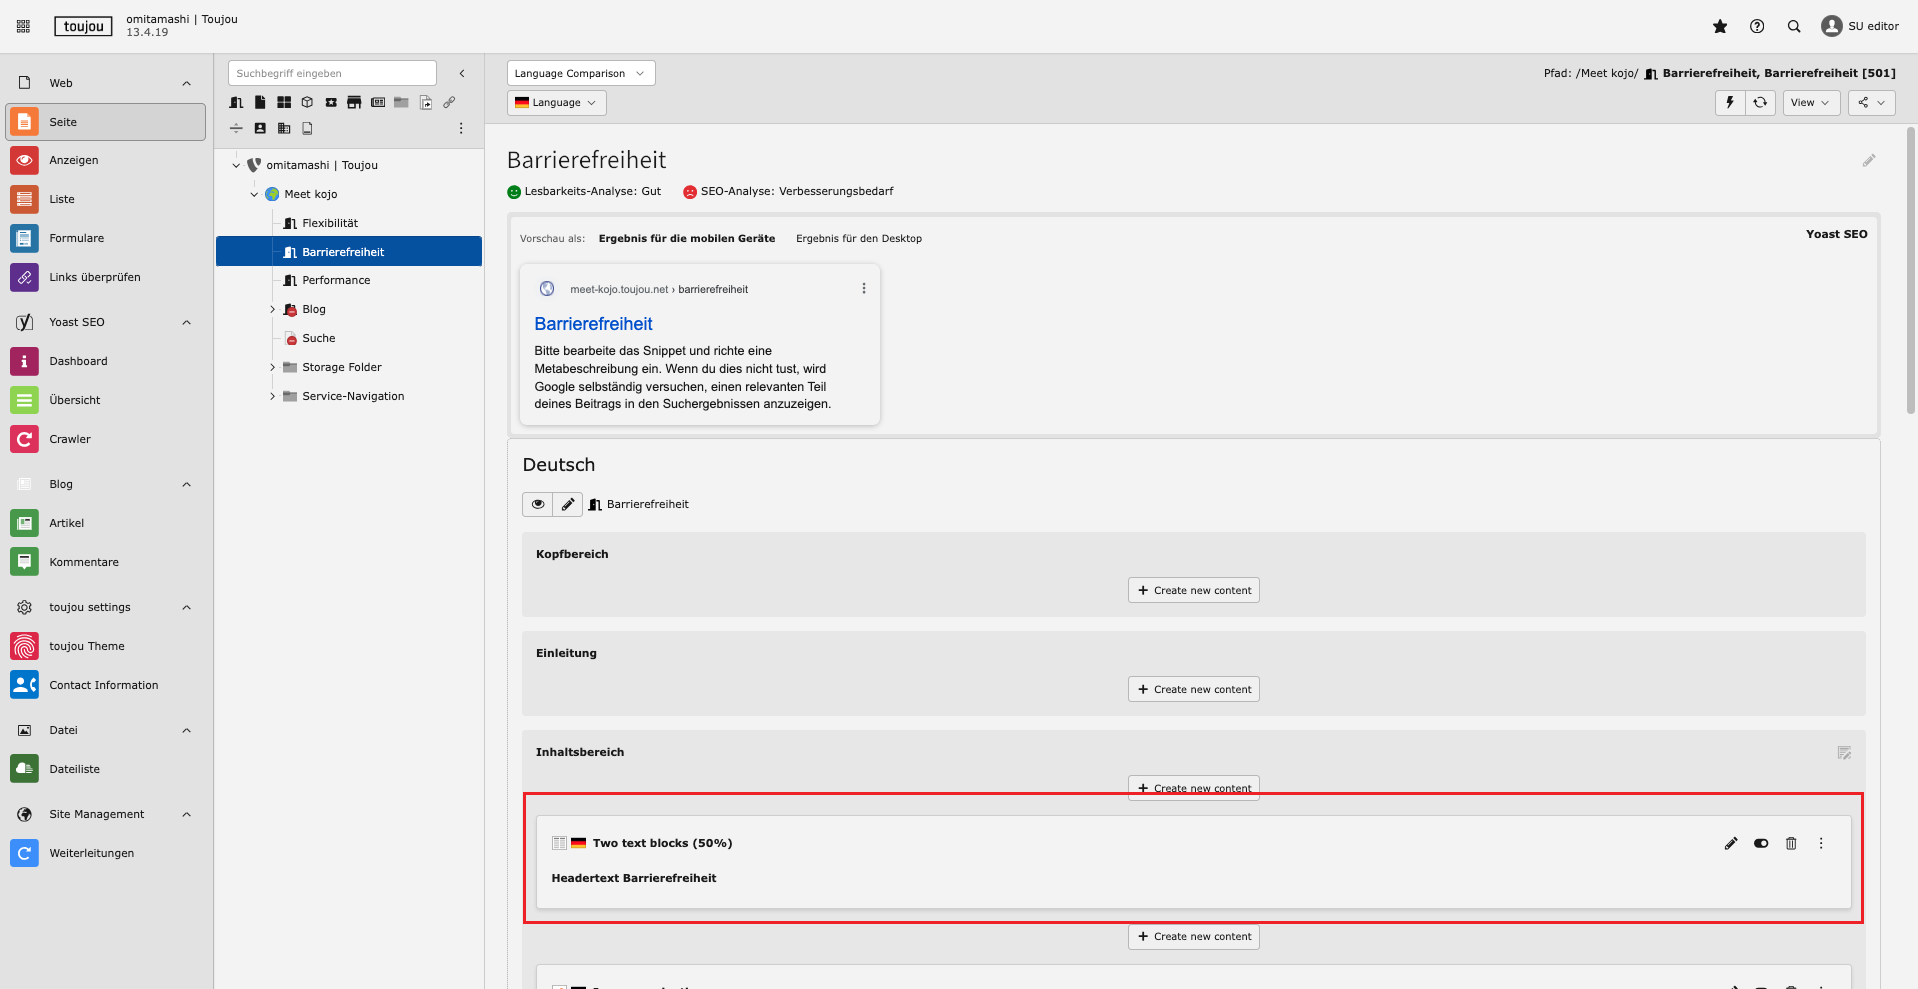1918x989 pixels.
Task: Open the Language selector dropdown
Action: click(x=556, y=103)
